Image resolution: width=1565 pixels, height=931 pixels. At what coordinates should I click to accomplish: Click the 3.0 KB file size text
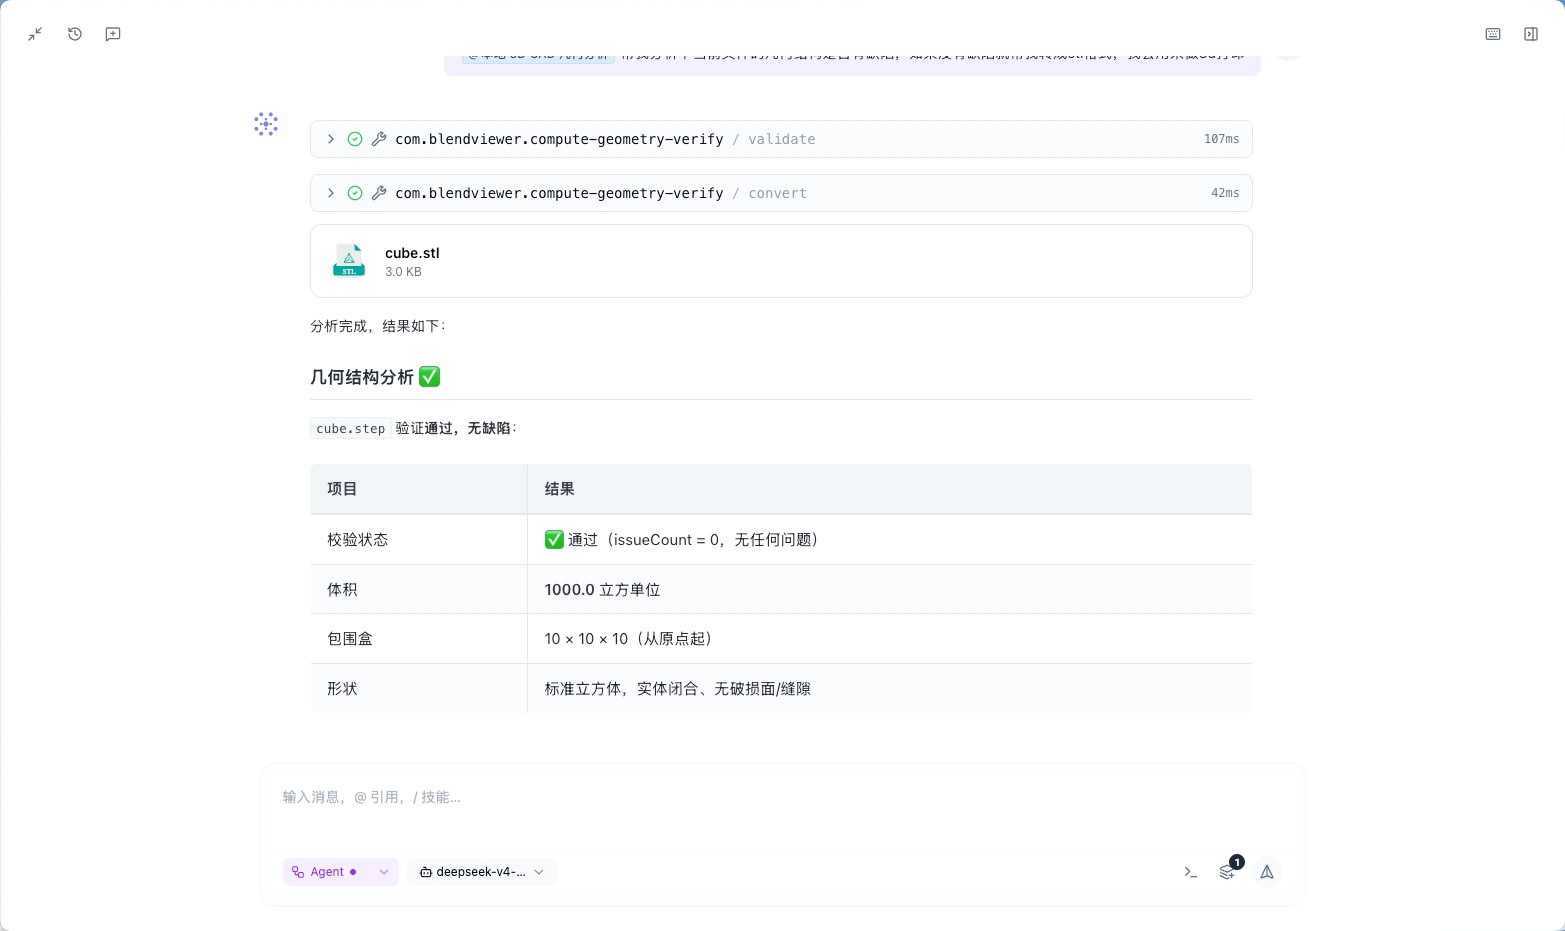pyautogui.click(x=403, y=272)
